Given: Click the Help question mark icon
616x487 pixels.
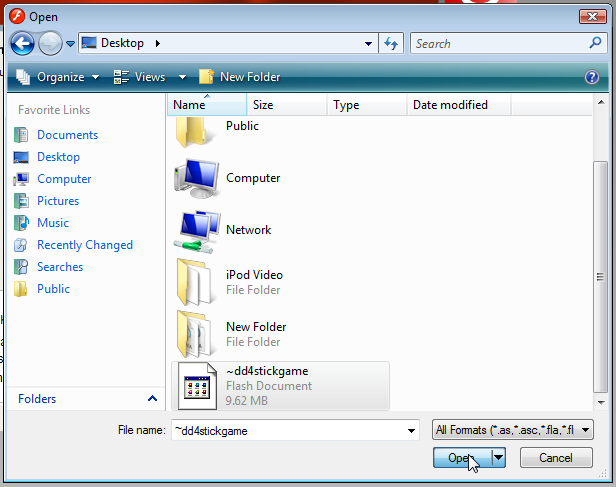Looking at the screenshot, I should 592,77.
